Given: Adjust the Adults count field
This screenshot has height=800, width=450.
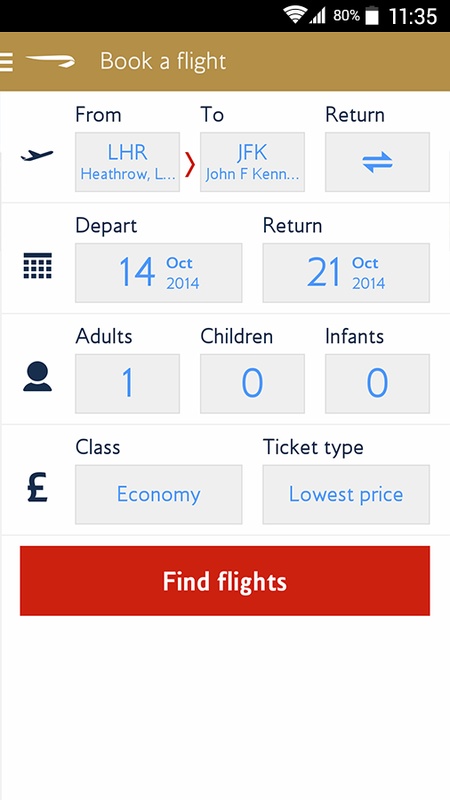Looking at the screenshot, I should tap(128, 384).
